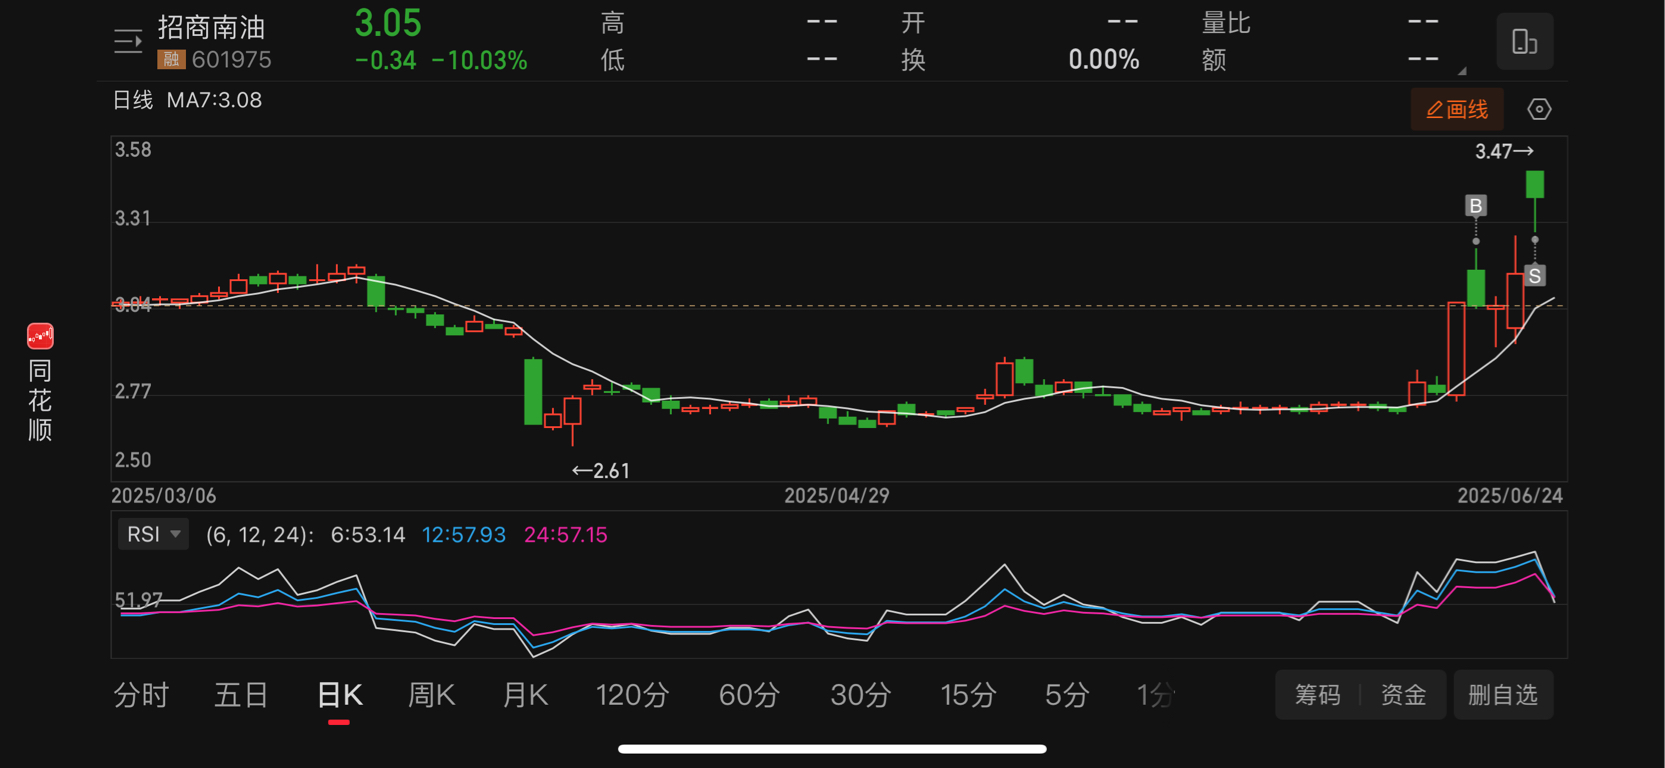
Task: Open the 资金 funds view
Action: pyautogui.click(x=1403, y=695)
